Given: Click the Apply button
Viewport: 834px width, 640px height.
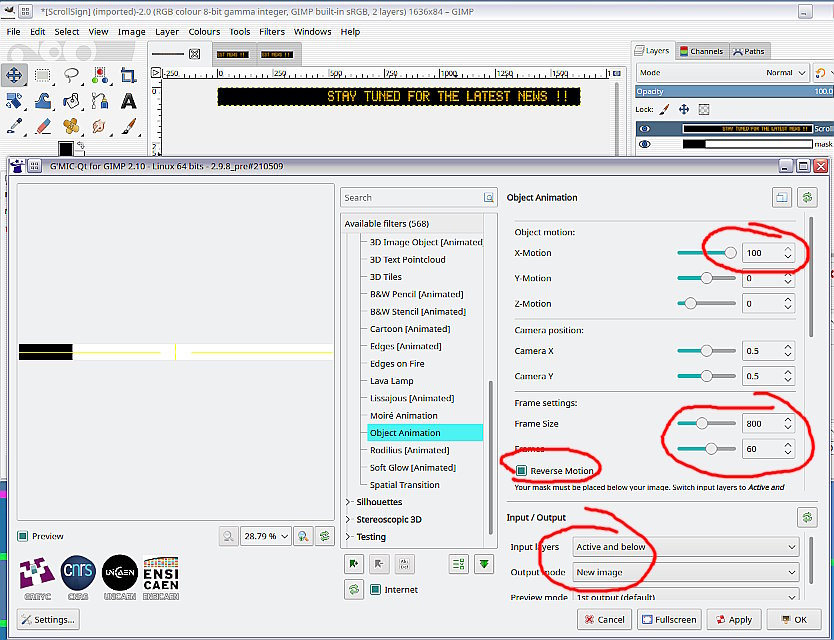Looking at the screenshot, I should click(733, 619).
